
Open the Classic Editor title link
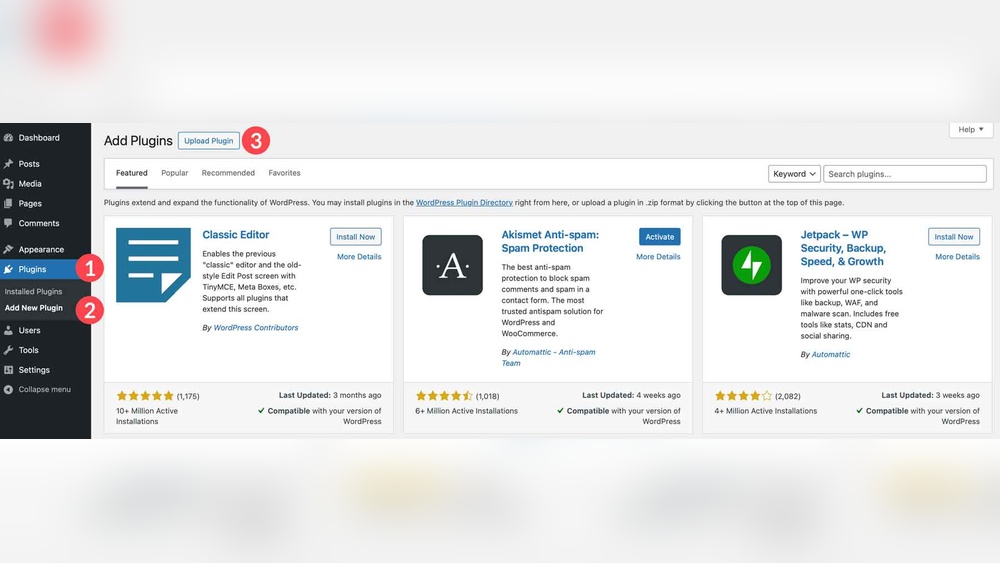pos(236,235)
